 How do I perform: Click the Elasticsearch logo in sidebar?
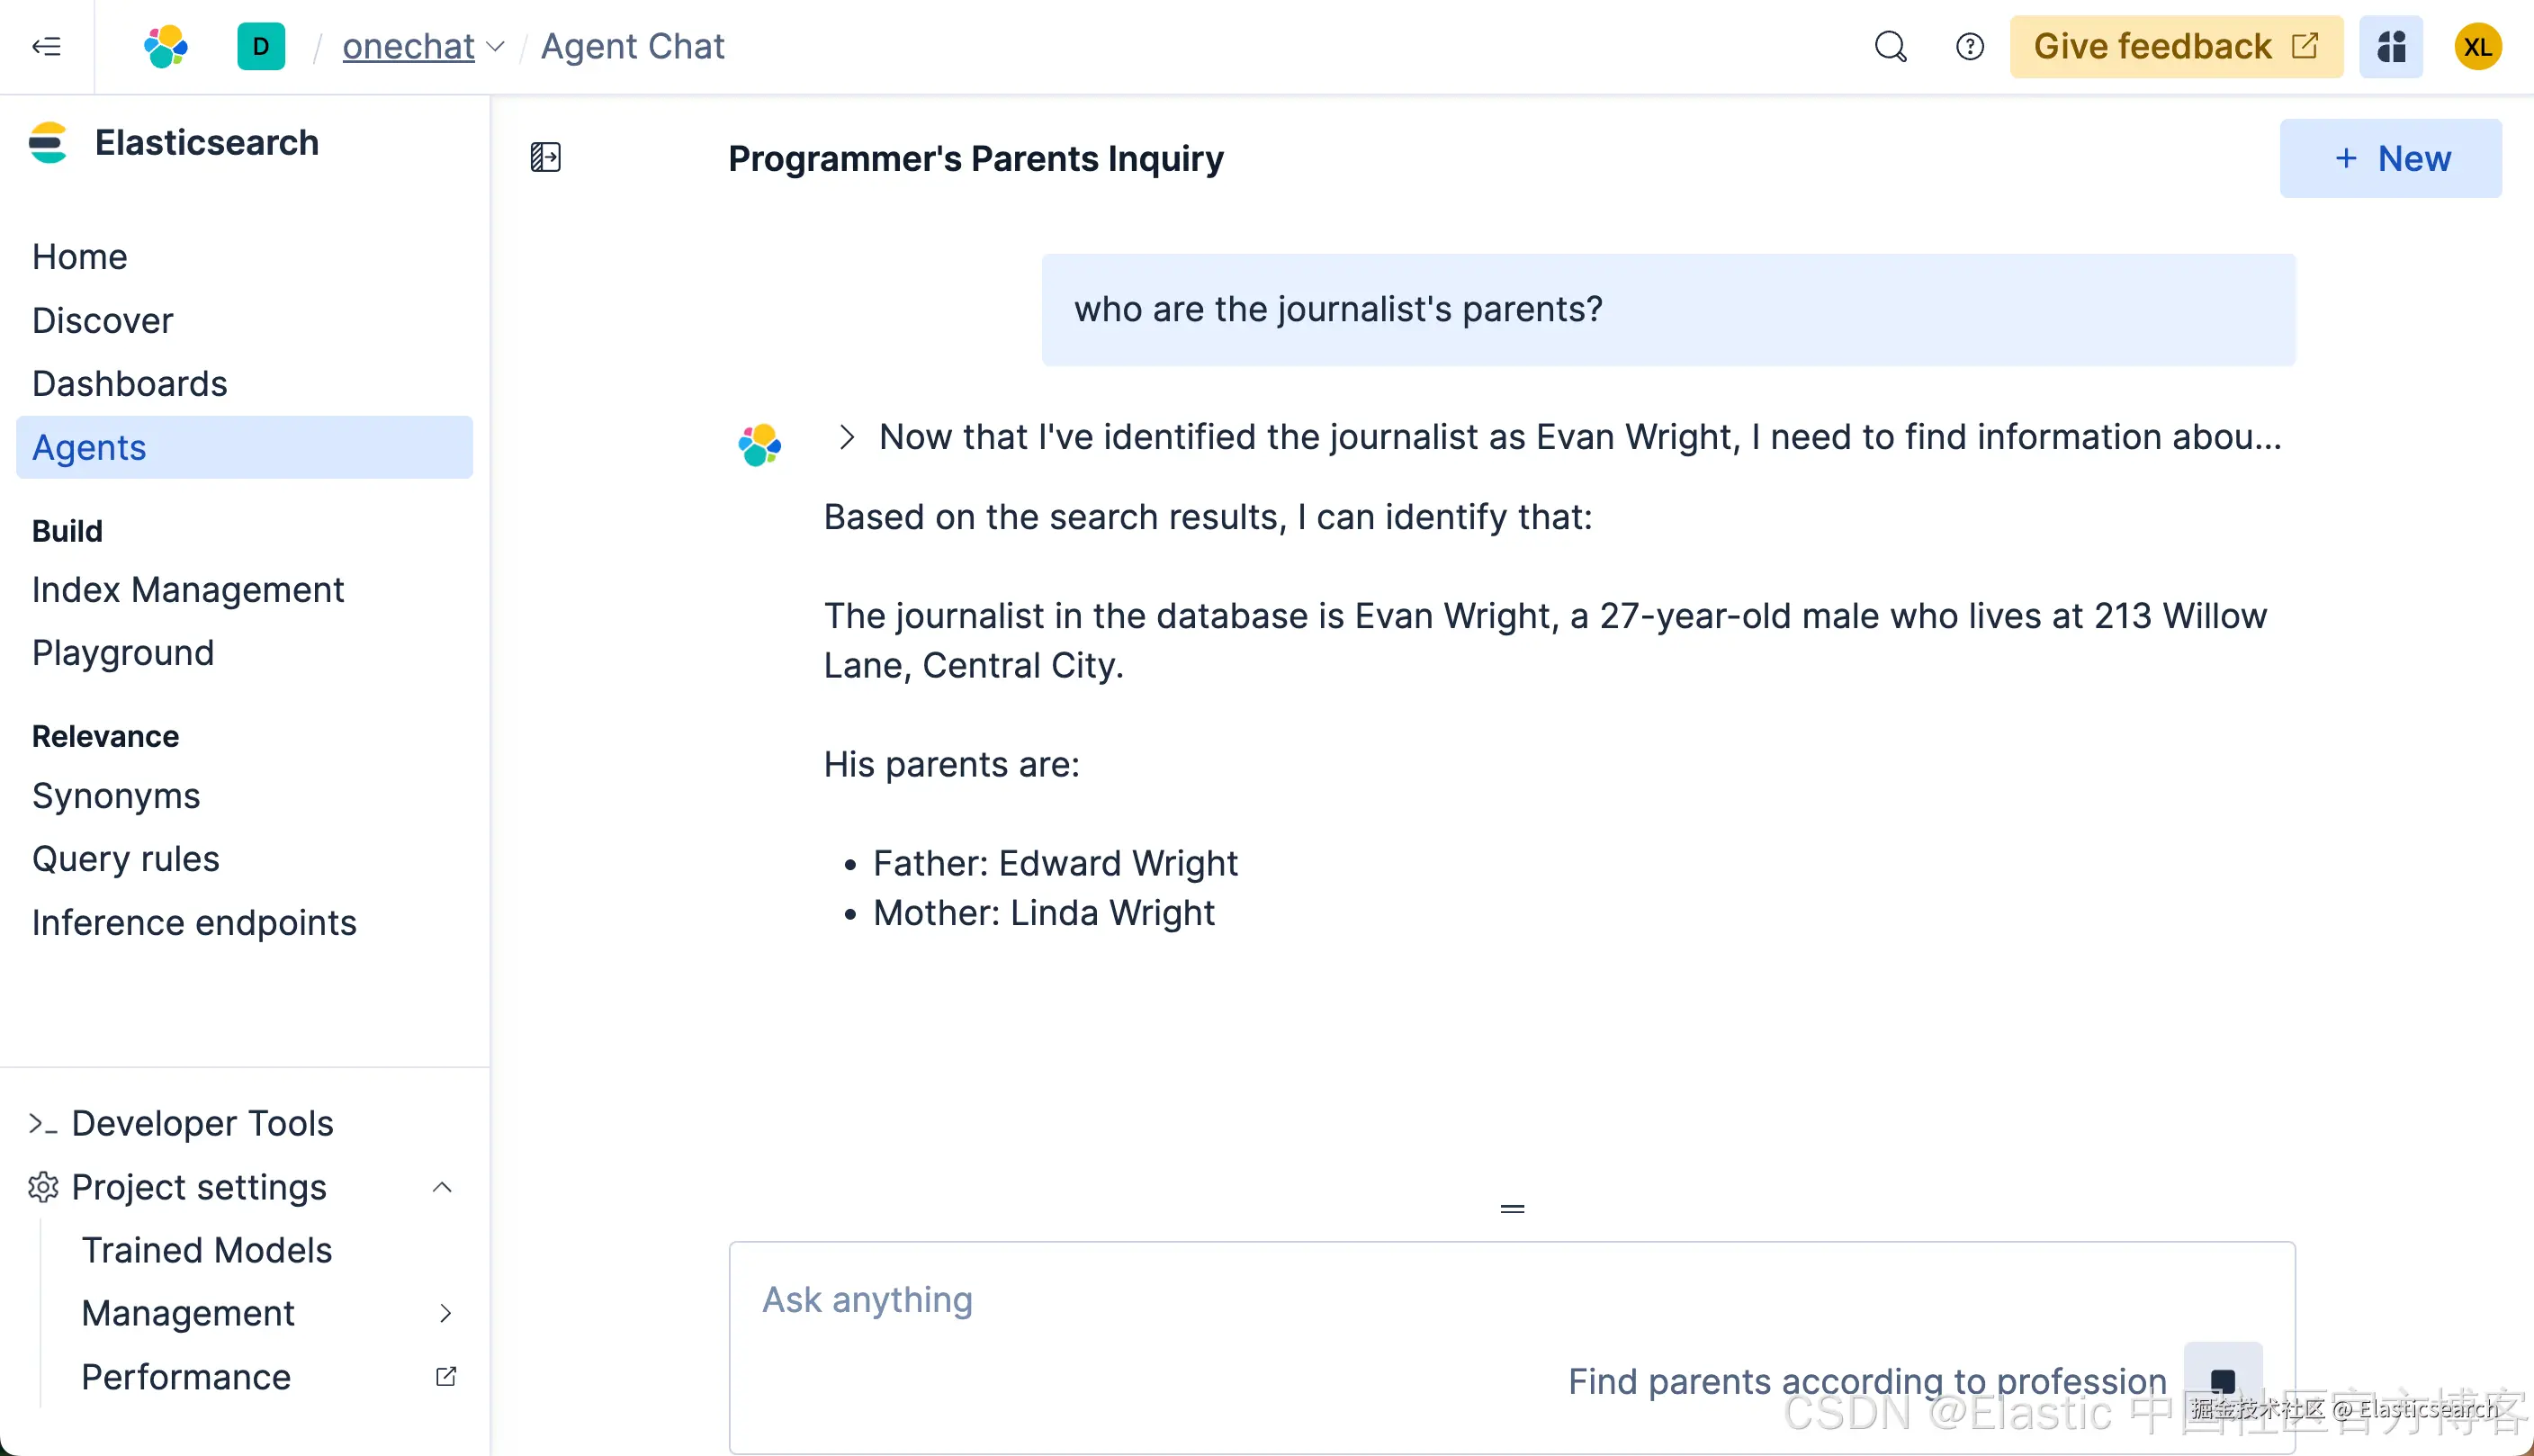[x=48, y=143]
